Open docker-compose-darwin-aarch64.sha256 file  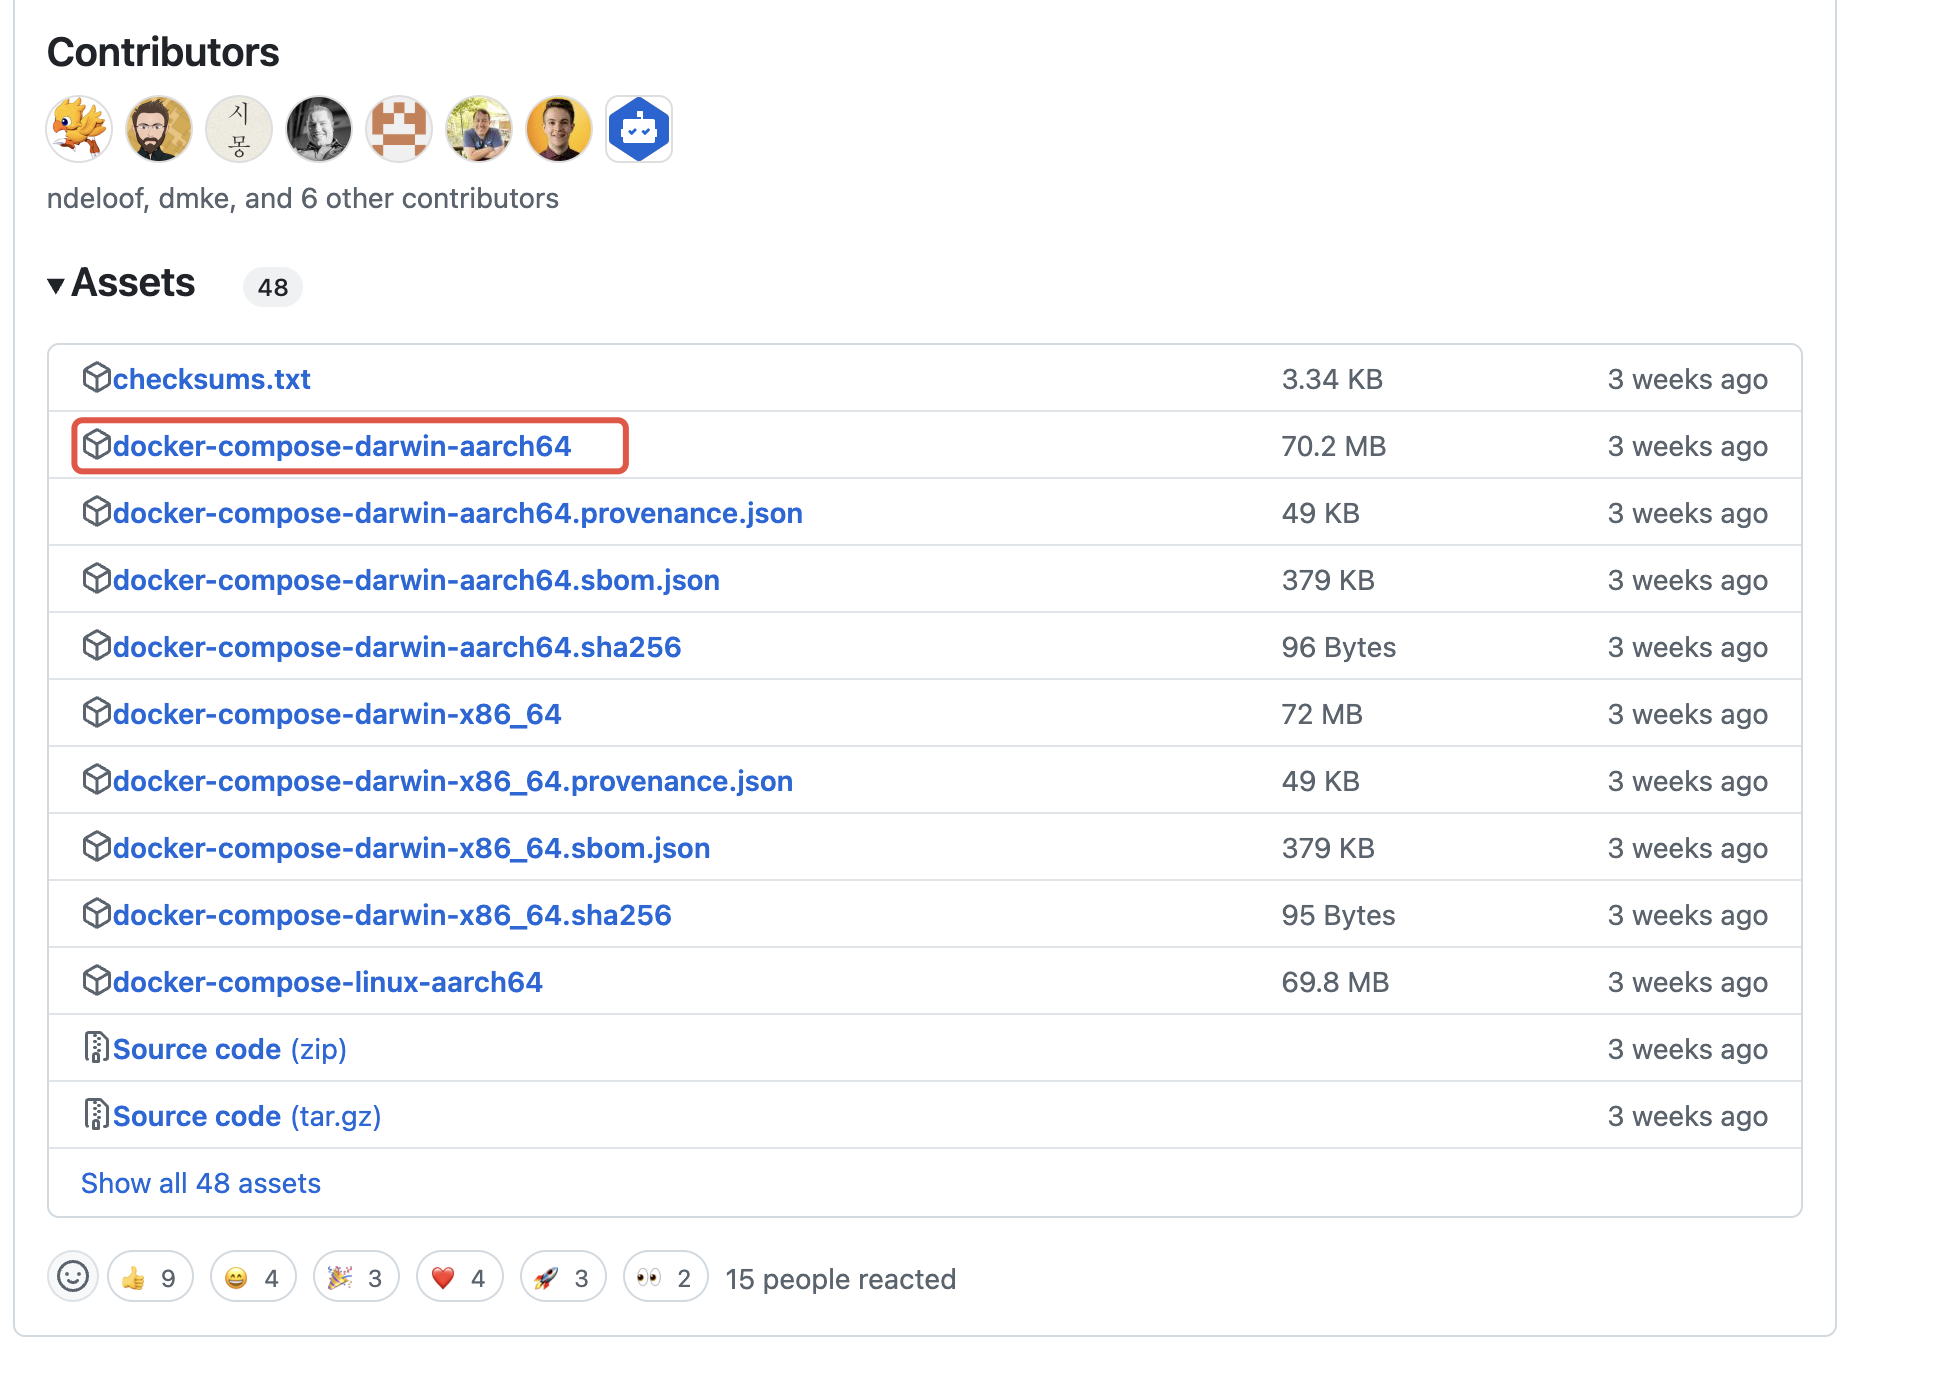[396, 647]
